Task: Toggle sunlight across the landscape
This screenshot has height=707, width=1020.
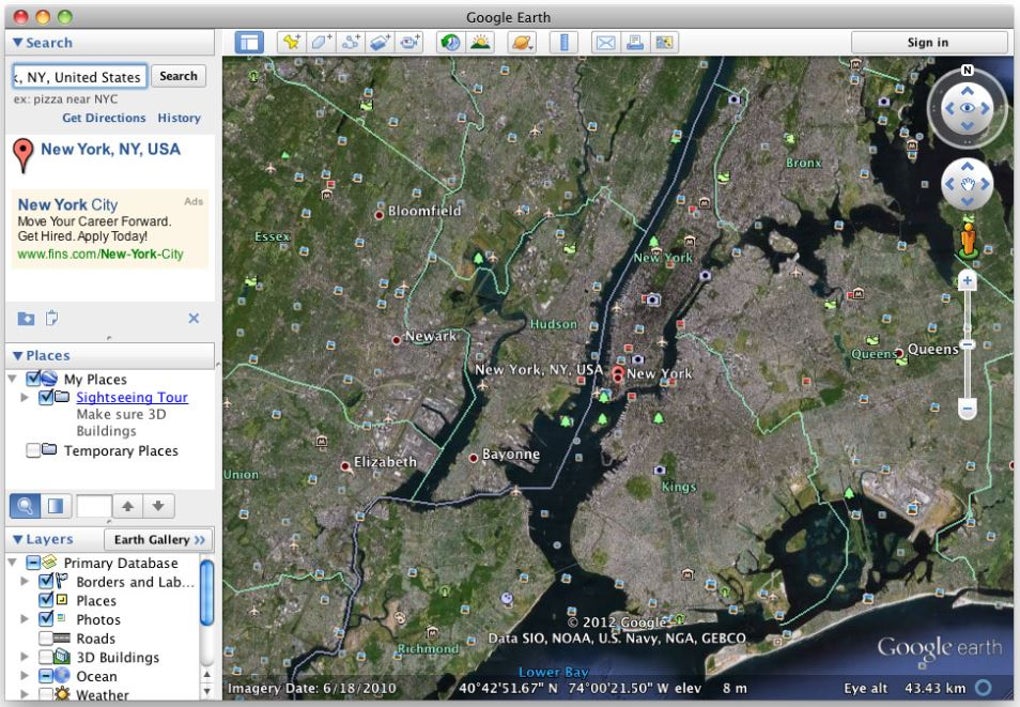Action: click(480, 42)
